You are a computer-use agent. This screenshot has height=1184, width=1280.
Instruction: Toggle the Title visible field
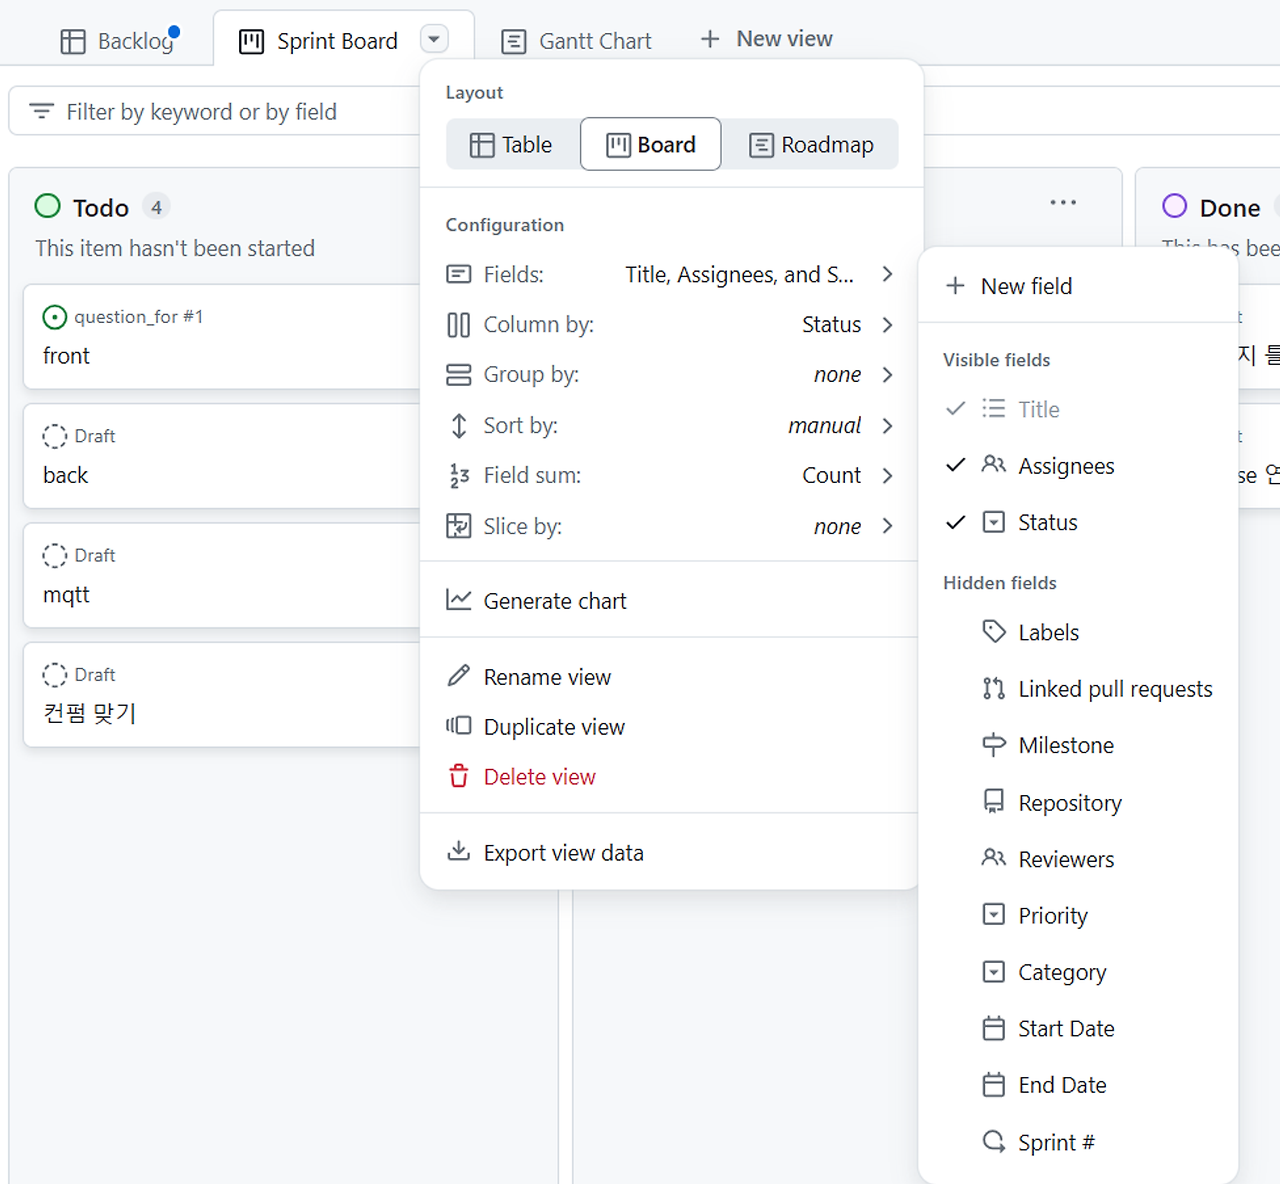click(x=1078, y=409)
